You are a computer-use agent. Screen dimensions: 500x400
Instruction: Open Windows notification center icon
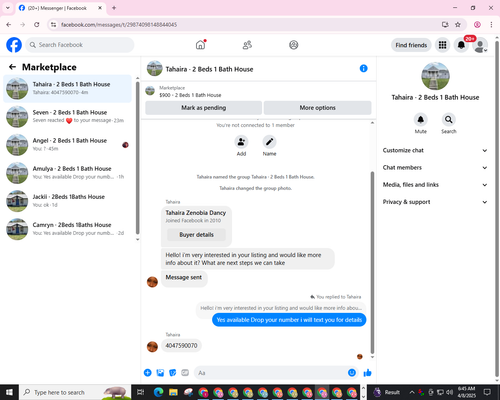(x=487, y=392)
